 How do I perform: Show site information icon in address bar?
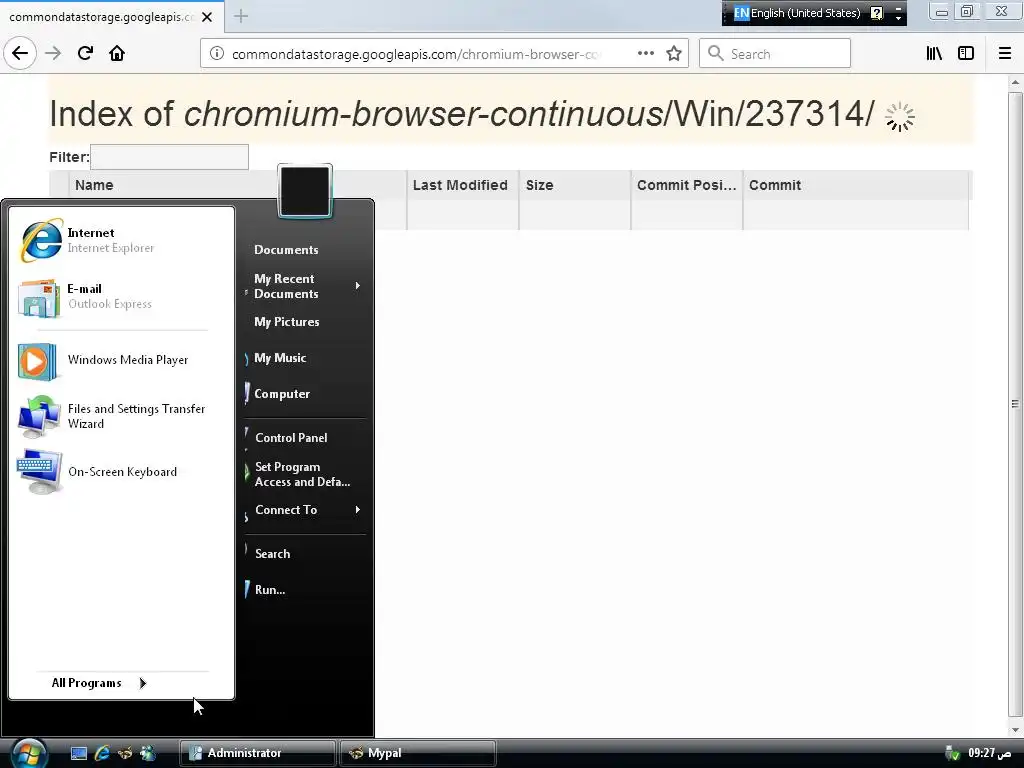pos(216,54)
